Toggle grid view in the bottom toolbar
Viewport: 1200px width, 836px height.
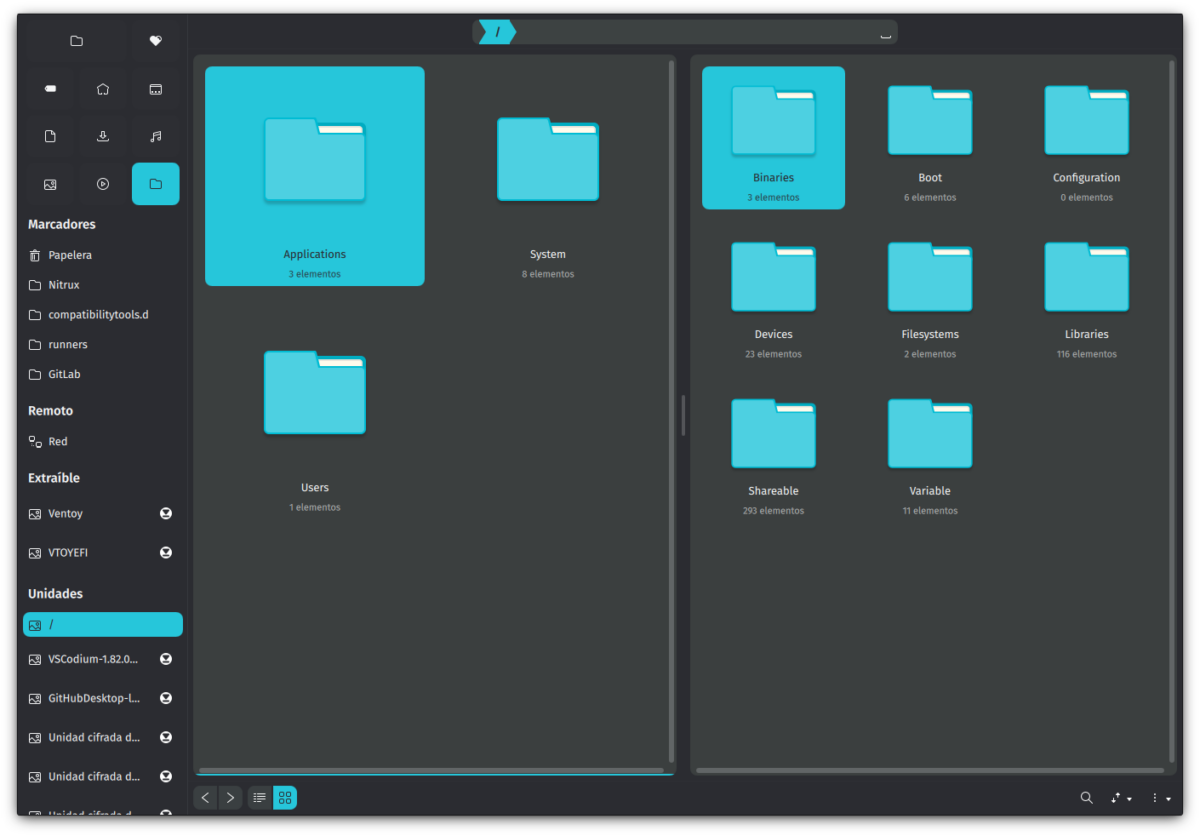284,797
